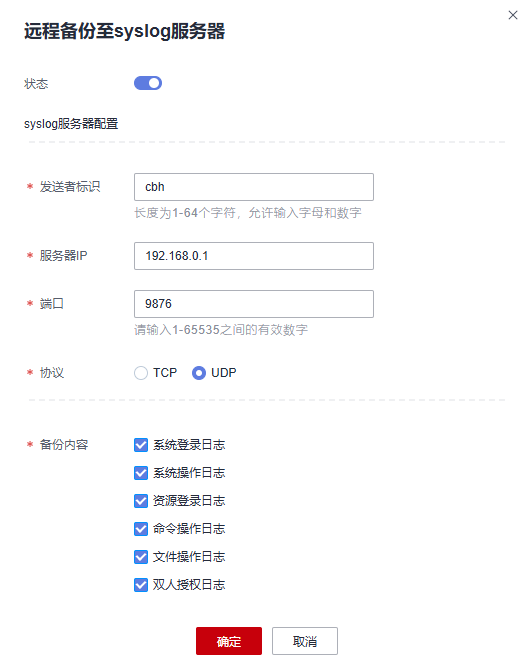Uncheck the 命令操作日志 checkbox

point(141,529)
